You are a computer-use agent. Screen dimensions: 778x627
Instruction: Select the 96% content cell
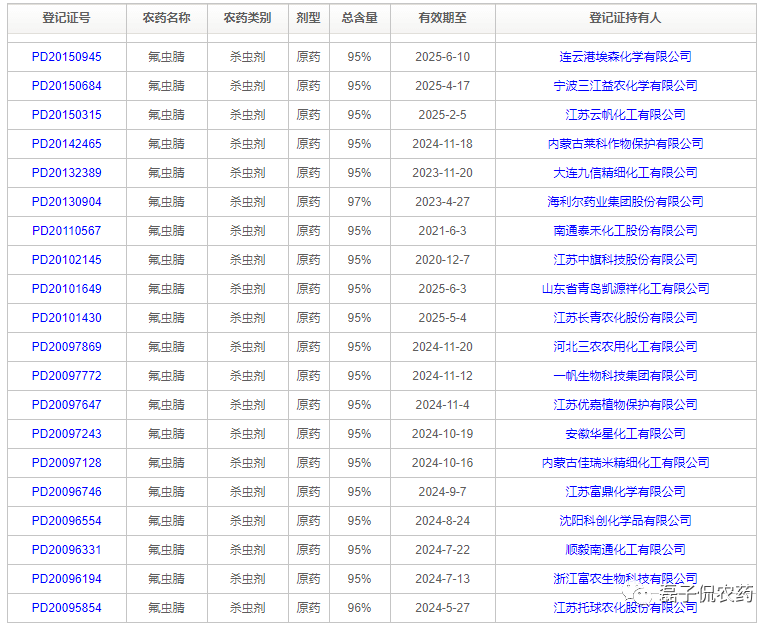click(x=359, y=608)
